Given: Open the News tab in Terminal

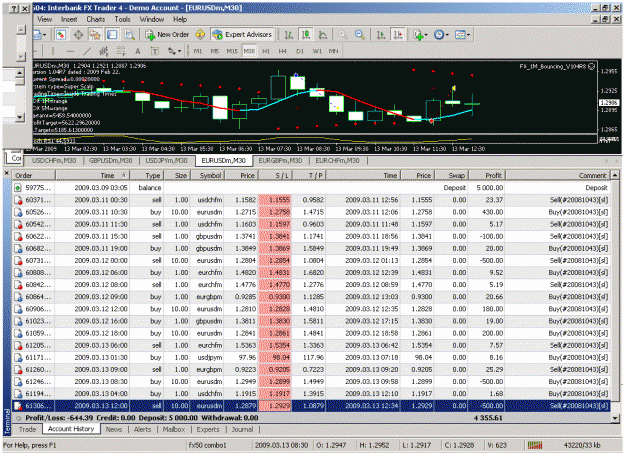Looking at the screenshot, I should [x=114, y=429].
